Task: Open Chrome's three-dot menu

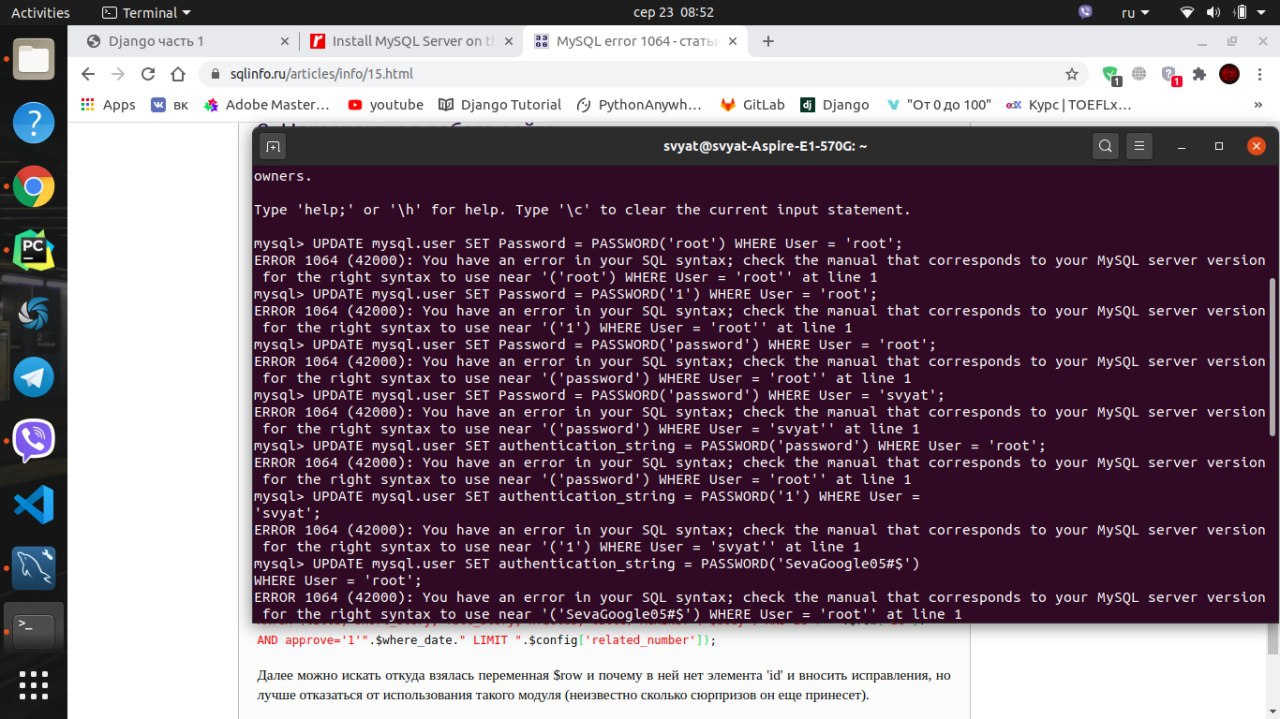Action: pos(1258,74)
